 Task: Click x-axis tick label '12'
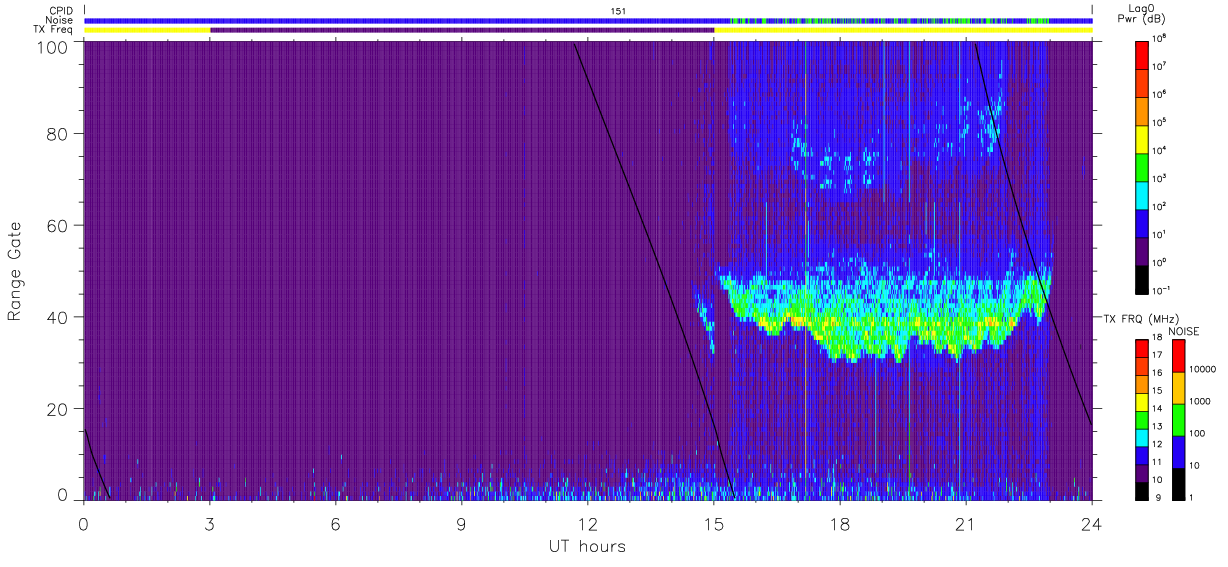(587, 524)
